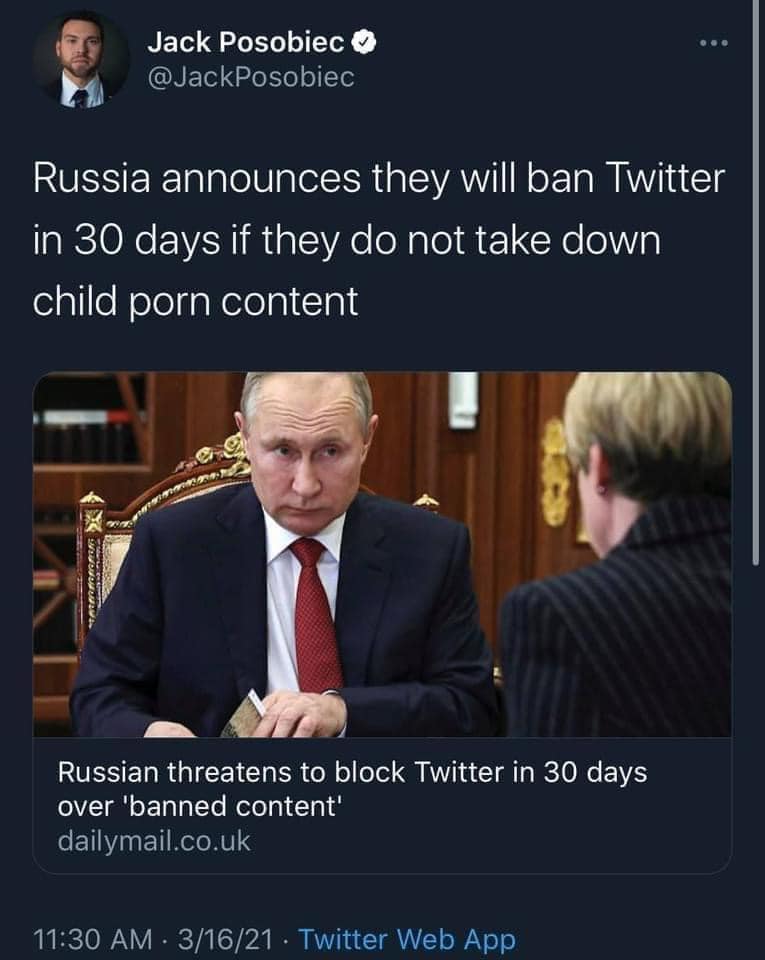Click the Twitter Web App source label

(x=407, y=940)
